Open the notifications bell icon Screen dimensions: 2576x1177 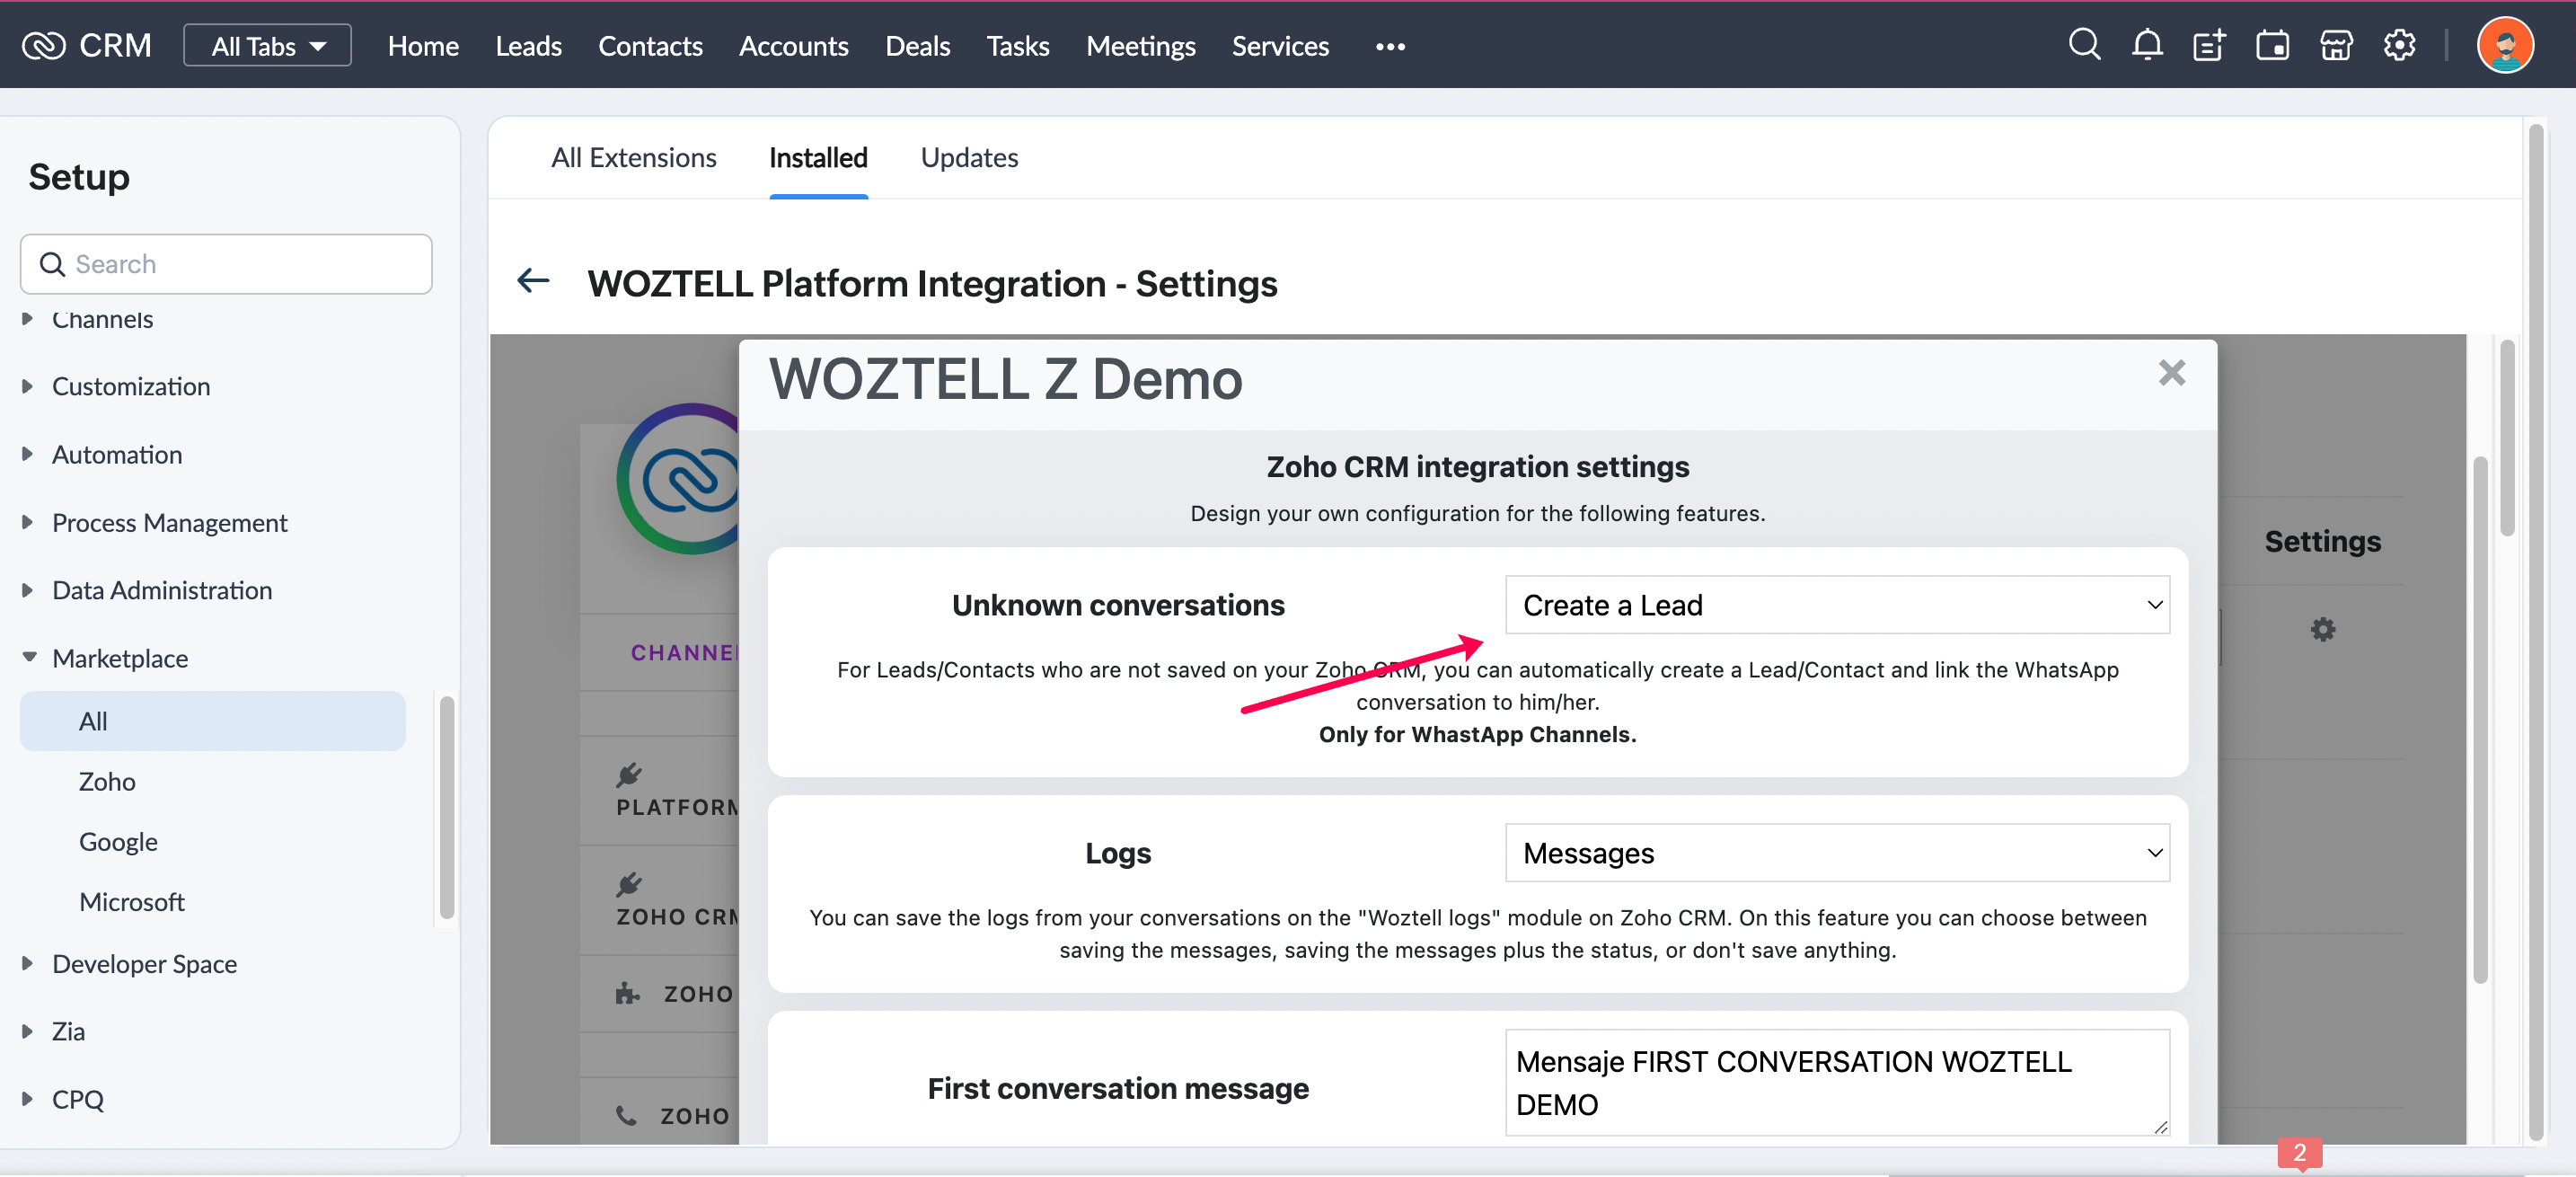[x=2147, y=45]
